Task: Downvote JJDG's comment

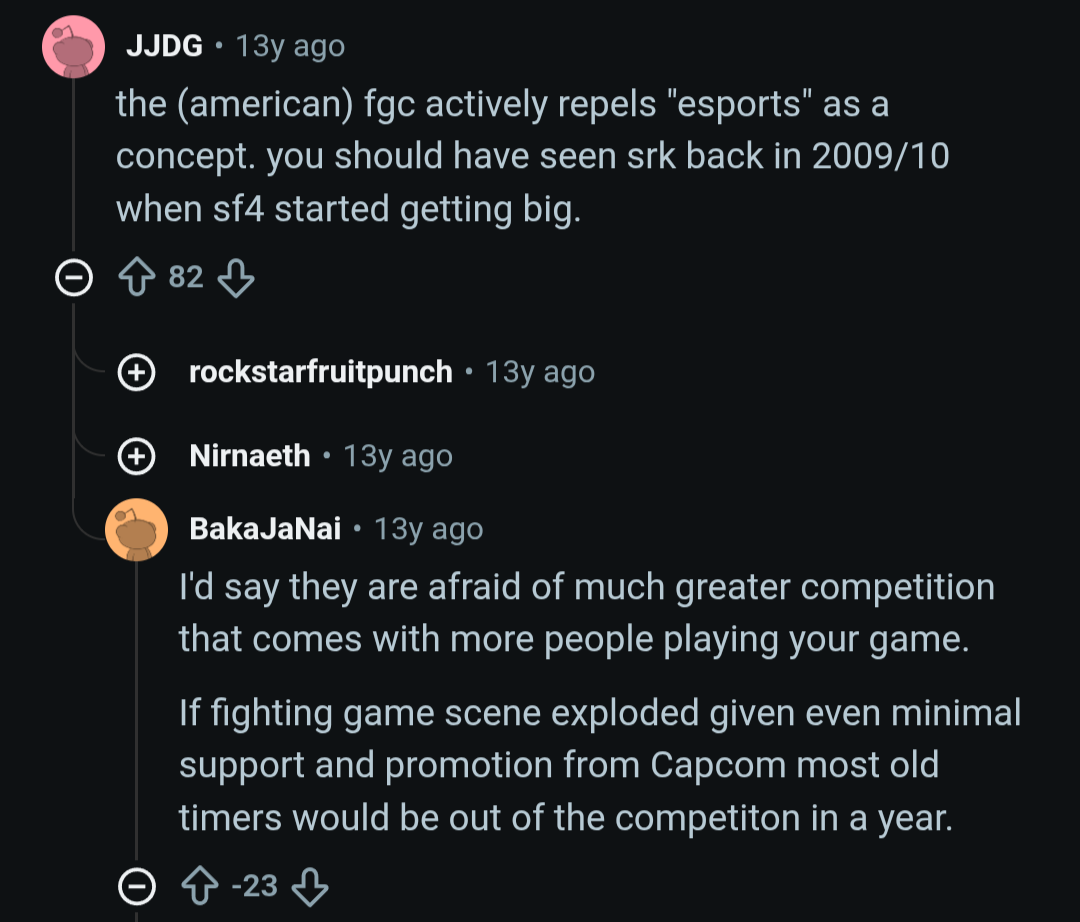Action: (236, 277)
